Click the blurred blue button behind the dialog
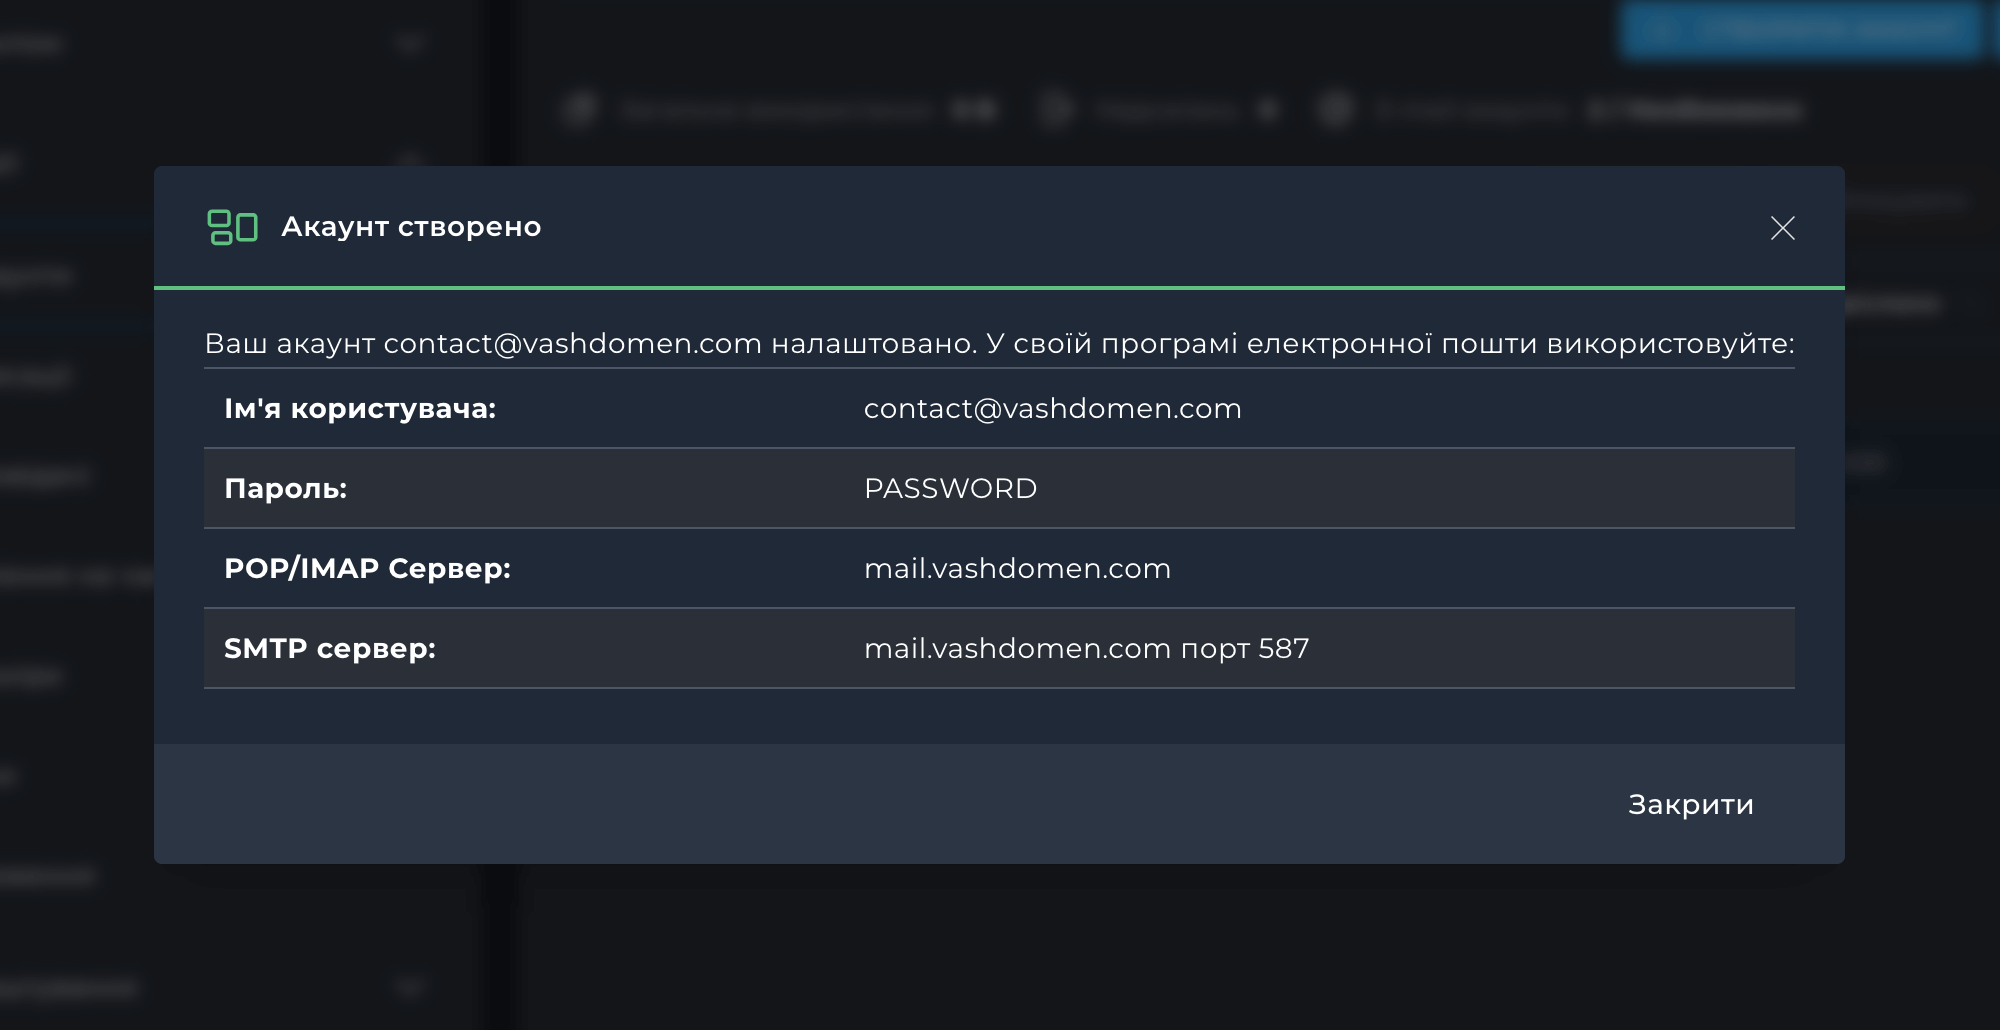This screenshot has height=1030, width=2000. (1800, 30)
